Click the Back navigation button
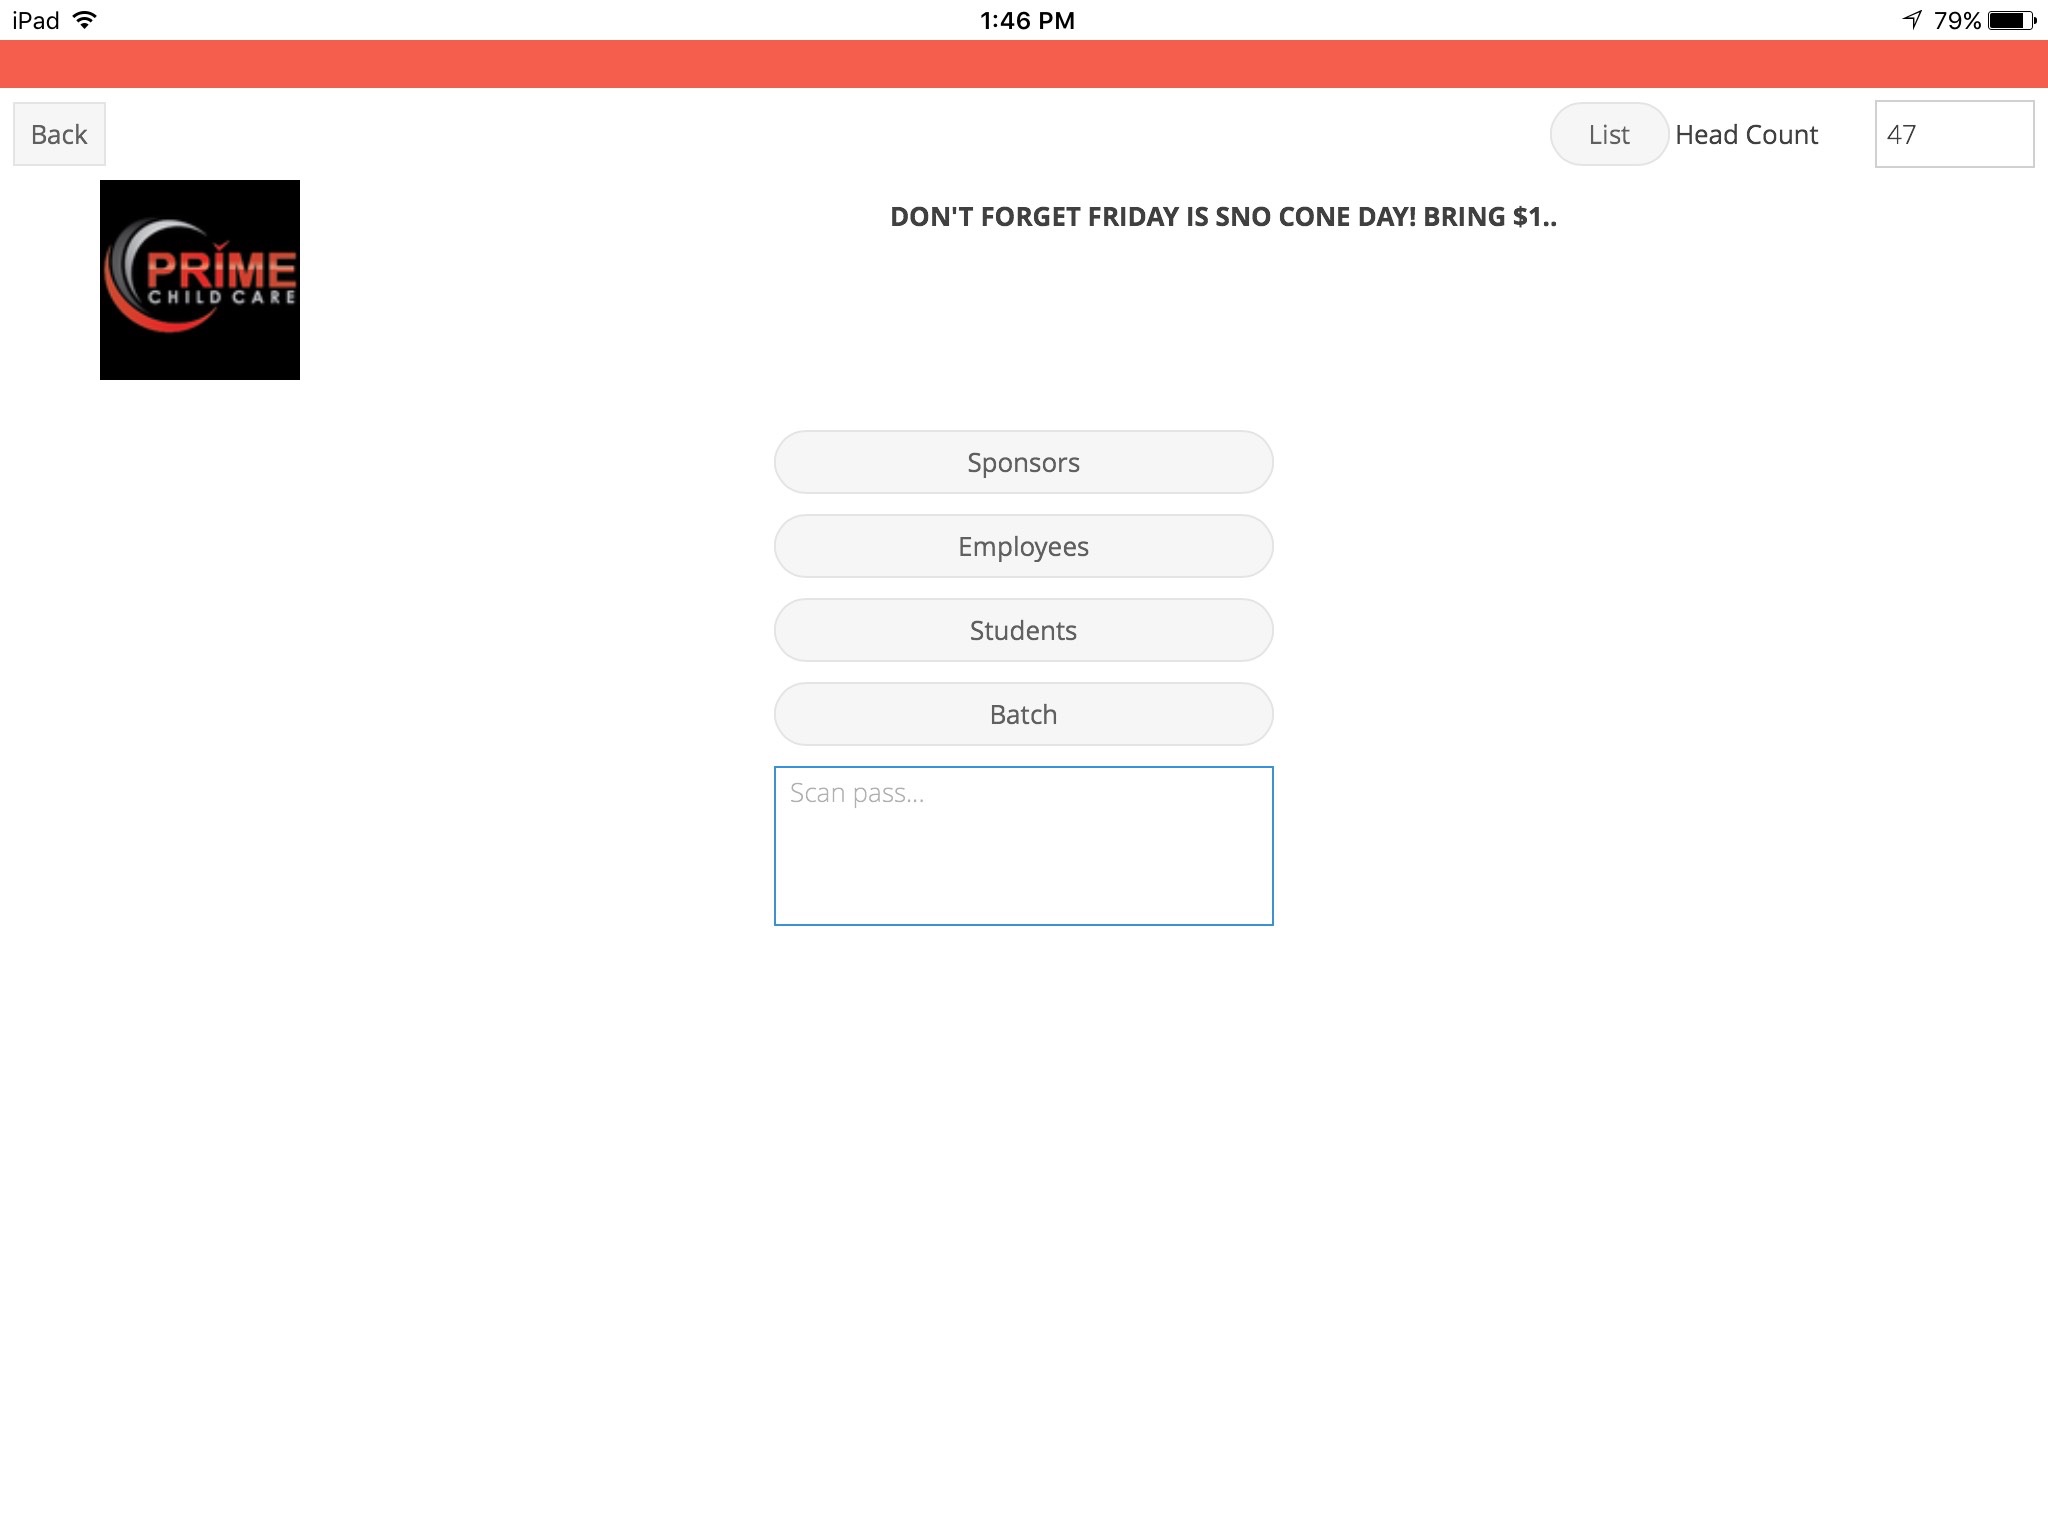Image resolution: width=2048 pixels, height=1536 pixels. [x=60, y=132]
